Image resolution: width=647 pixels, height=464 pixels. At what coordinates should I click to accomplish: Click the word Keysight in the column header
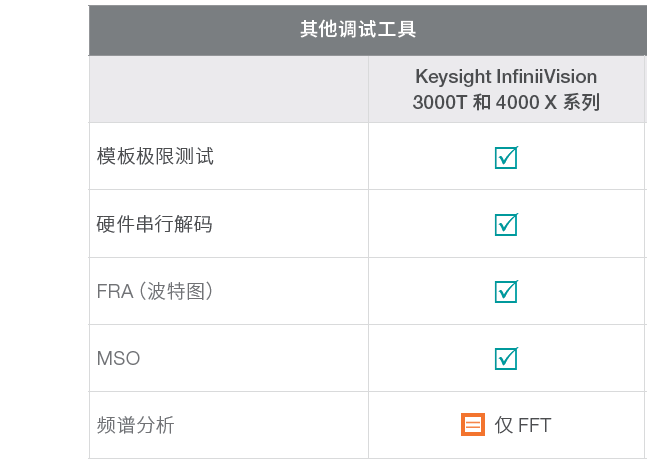[x=453, y=77]
